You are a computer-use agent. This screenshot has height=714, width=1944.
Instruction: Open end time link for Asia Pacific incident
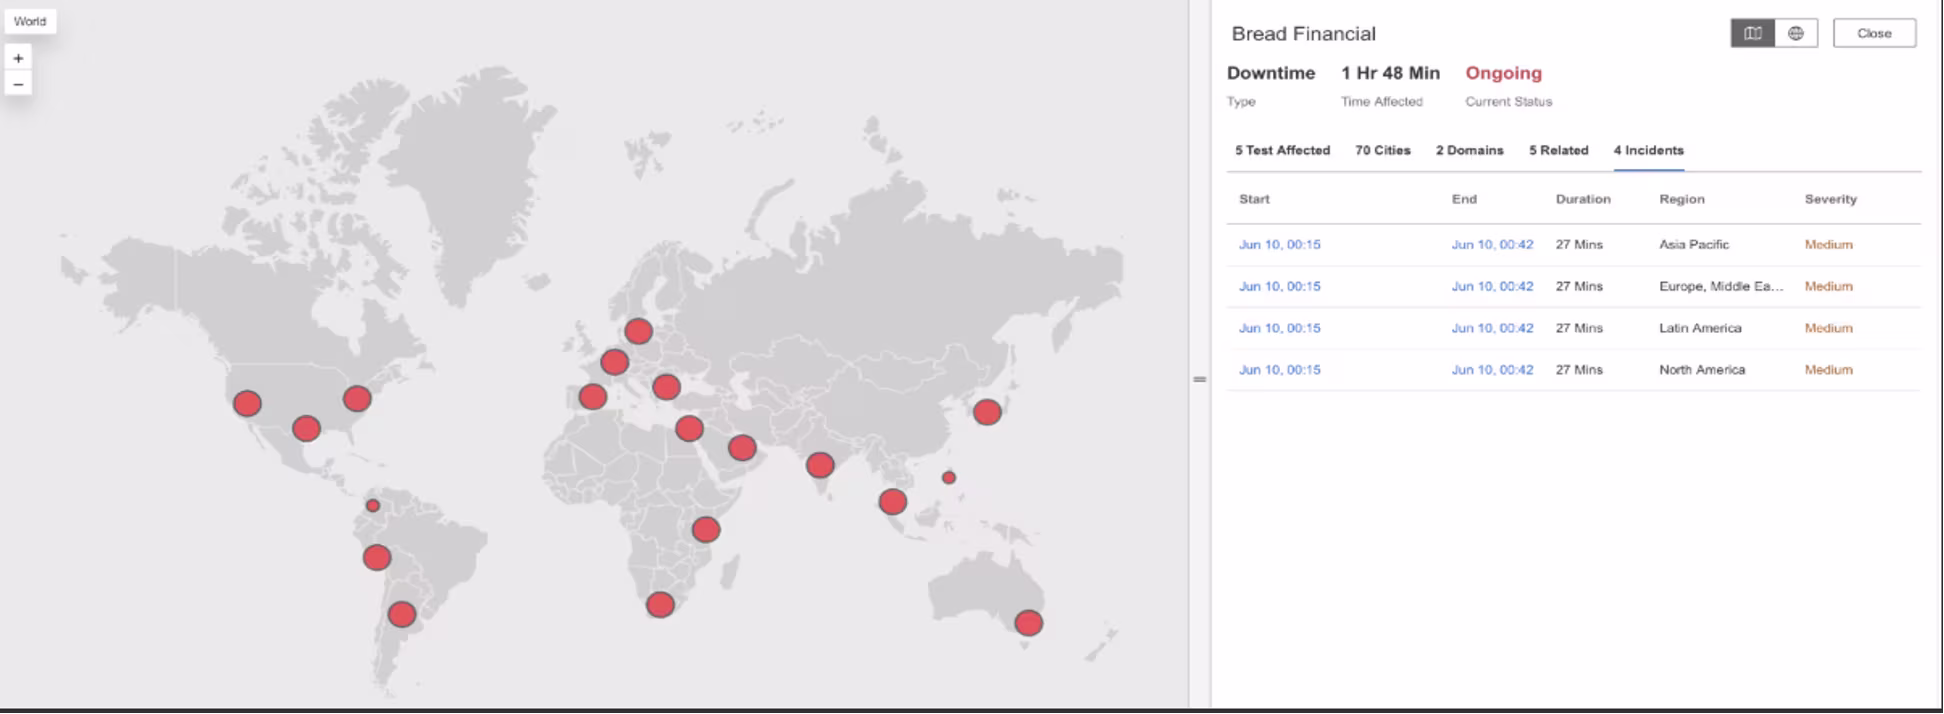tap(1492, 244)
